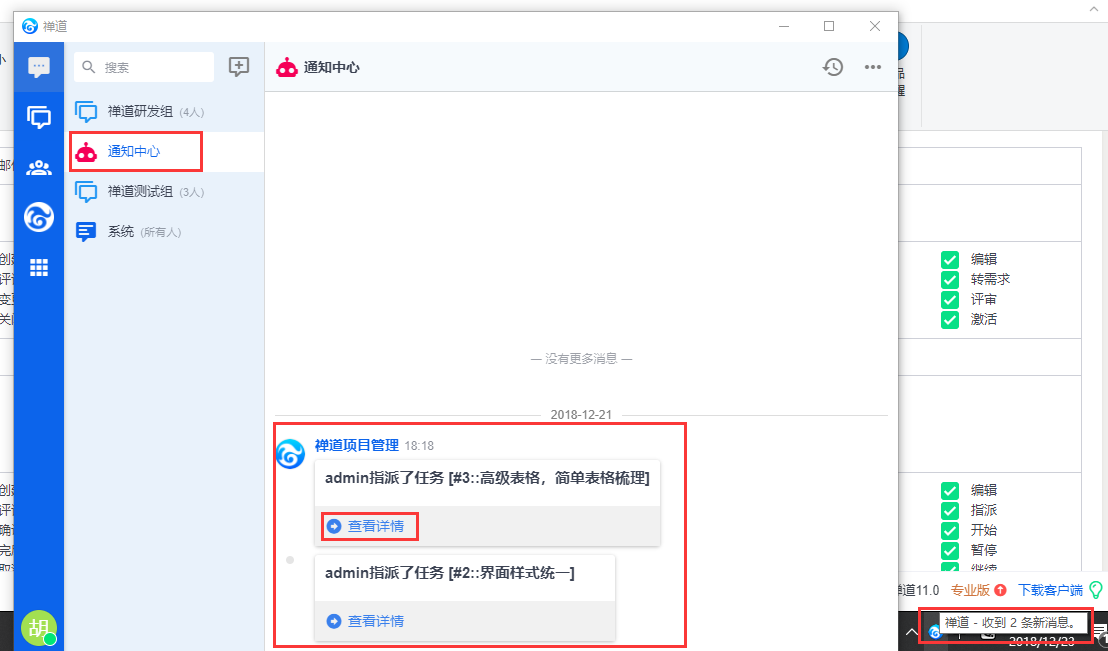The image size is (1108, 651).
Task: Uncheck the 暂停 checkbox
Action: coord(950,550)
